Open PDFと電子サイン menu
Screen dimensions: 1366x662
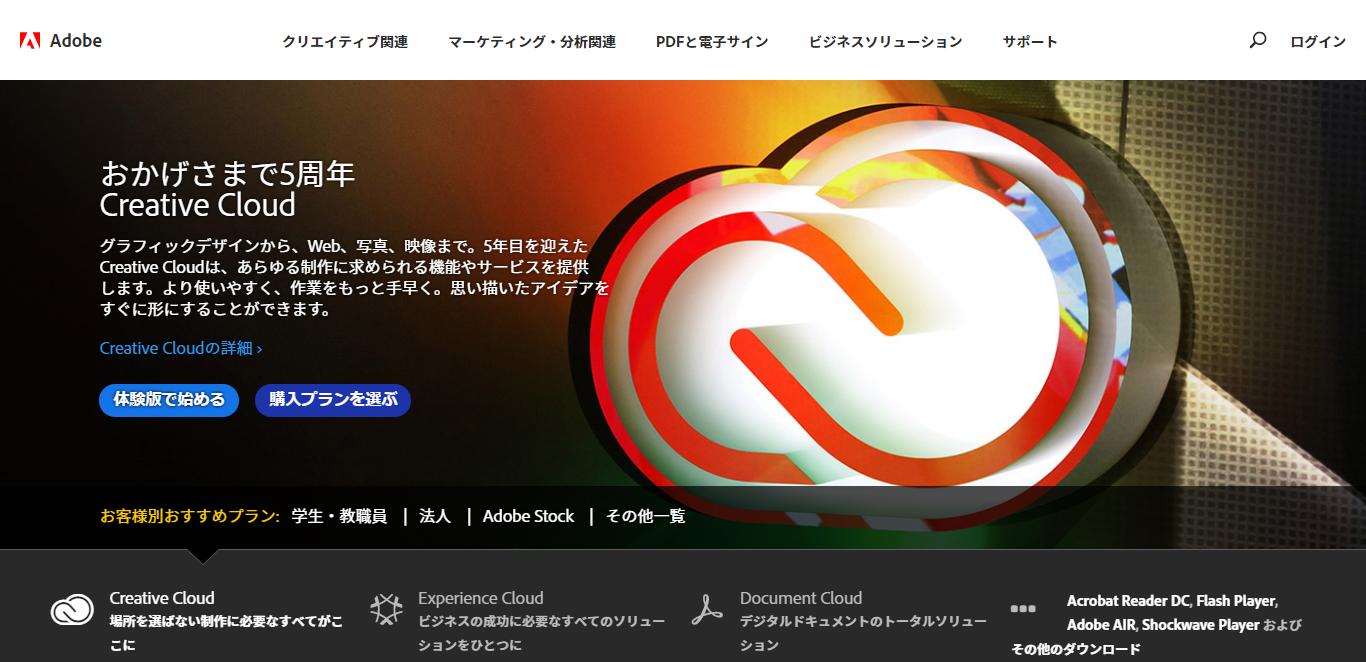(712, 42)
